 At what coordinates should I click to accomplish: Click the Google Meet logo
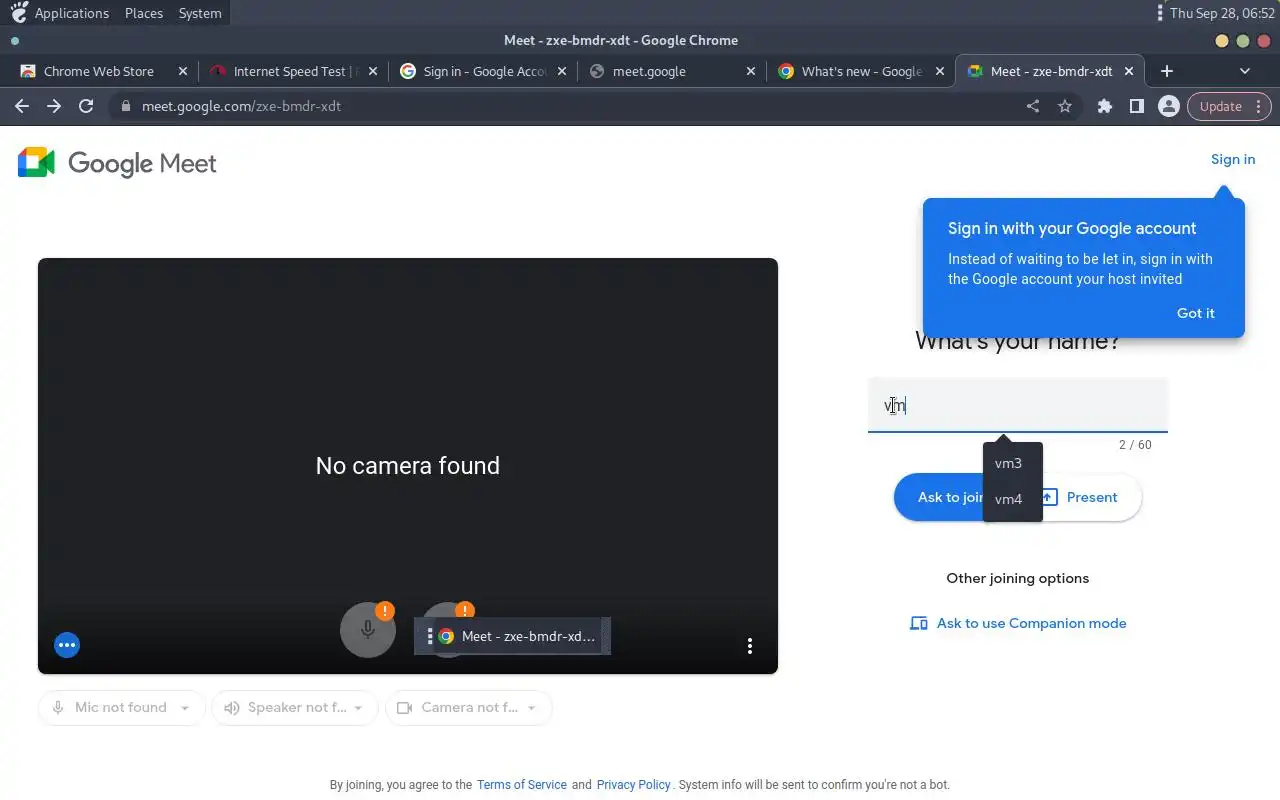point(117,163)
